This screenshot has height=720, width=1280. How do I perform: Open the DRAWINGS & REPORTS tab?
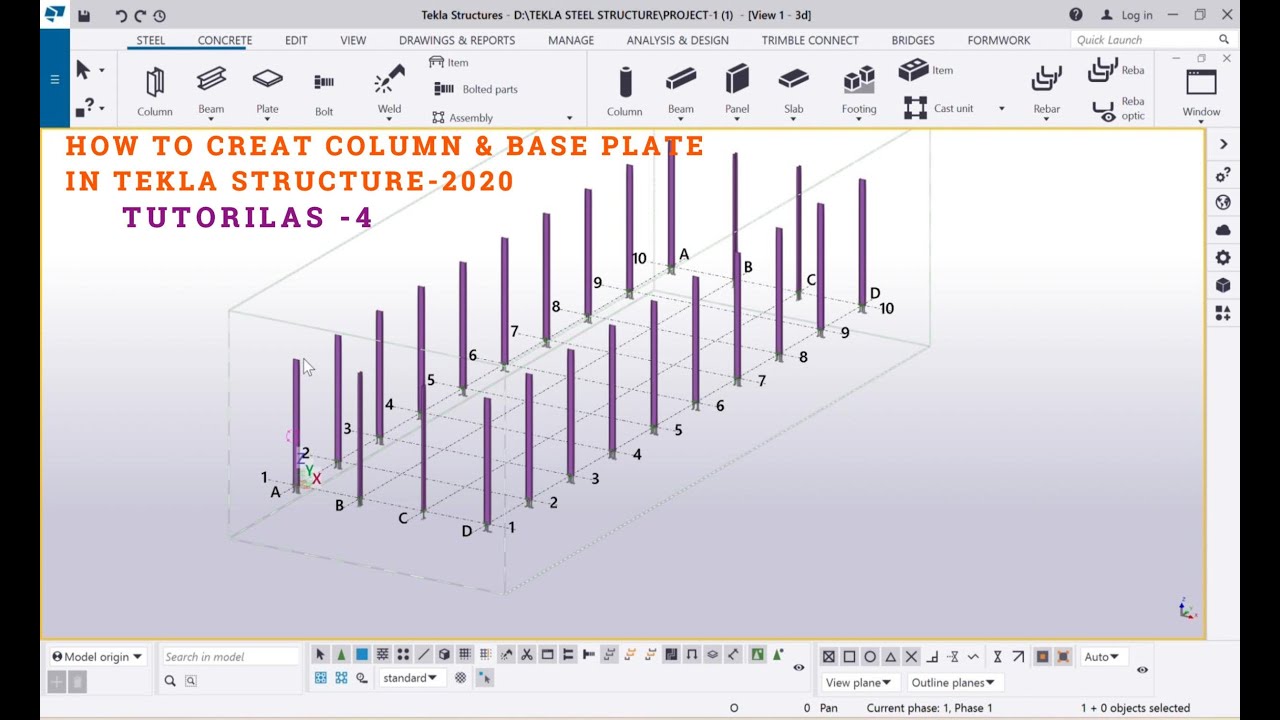(457, 40)
